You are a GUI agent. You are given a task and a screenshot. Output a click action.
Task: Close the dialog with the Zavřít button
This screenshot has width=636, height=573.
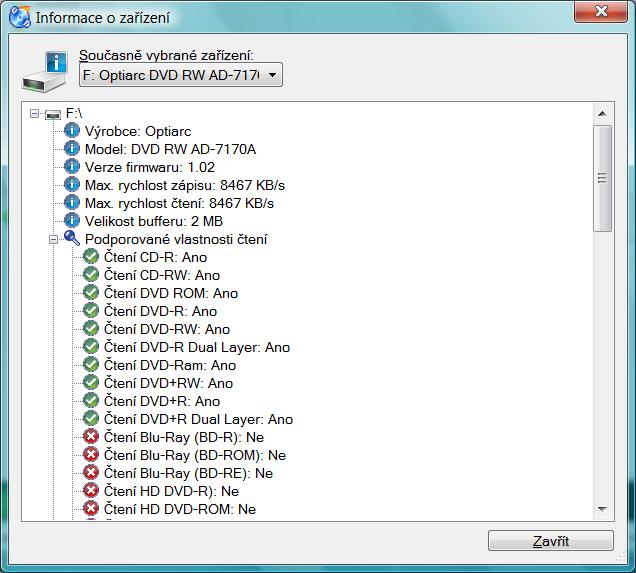point(551,541)
